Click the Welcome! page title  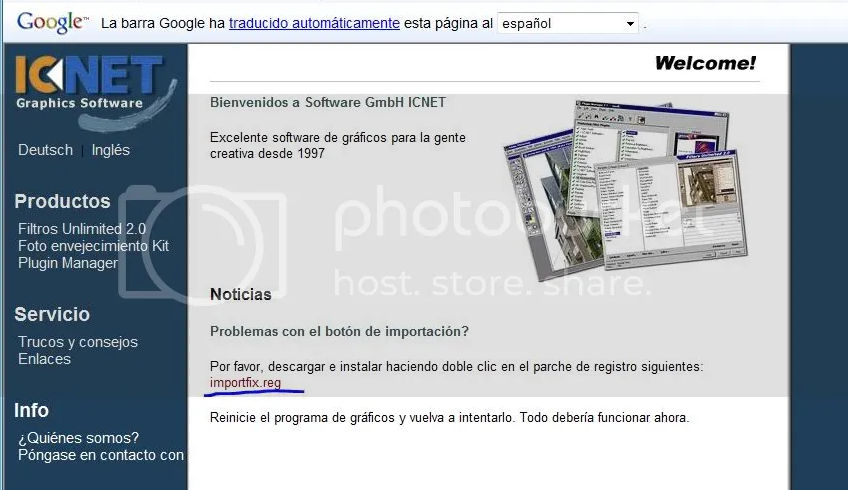(705, 63)
